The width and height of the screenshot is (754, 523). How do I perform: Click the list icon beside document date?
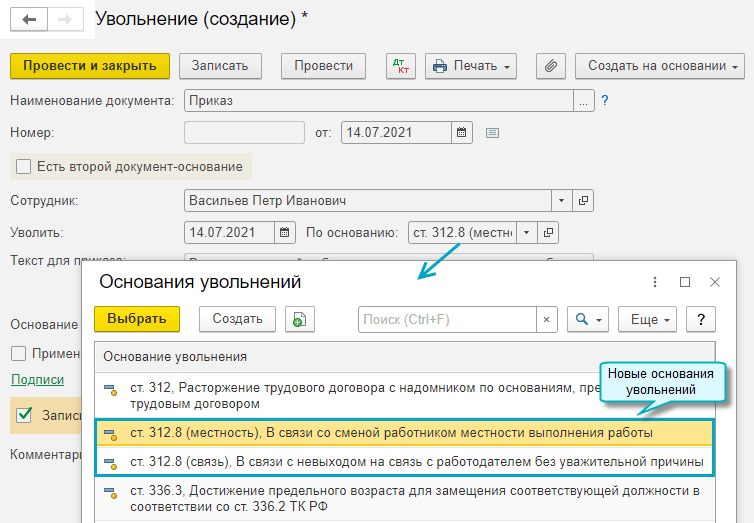point(492,133)
